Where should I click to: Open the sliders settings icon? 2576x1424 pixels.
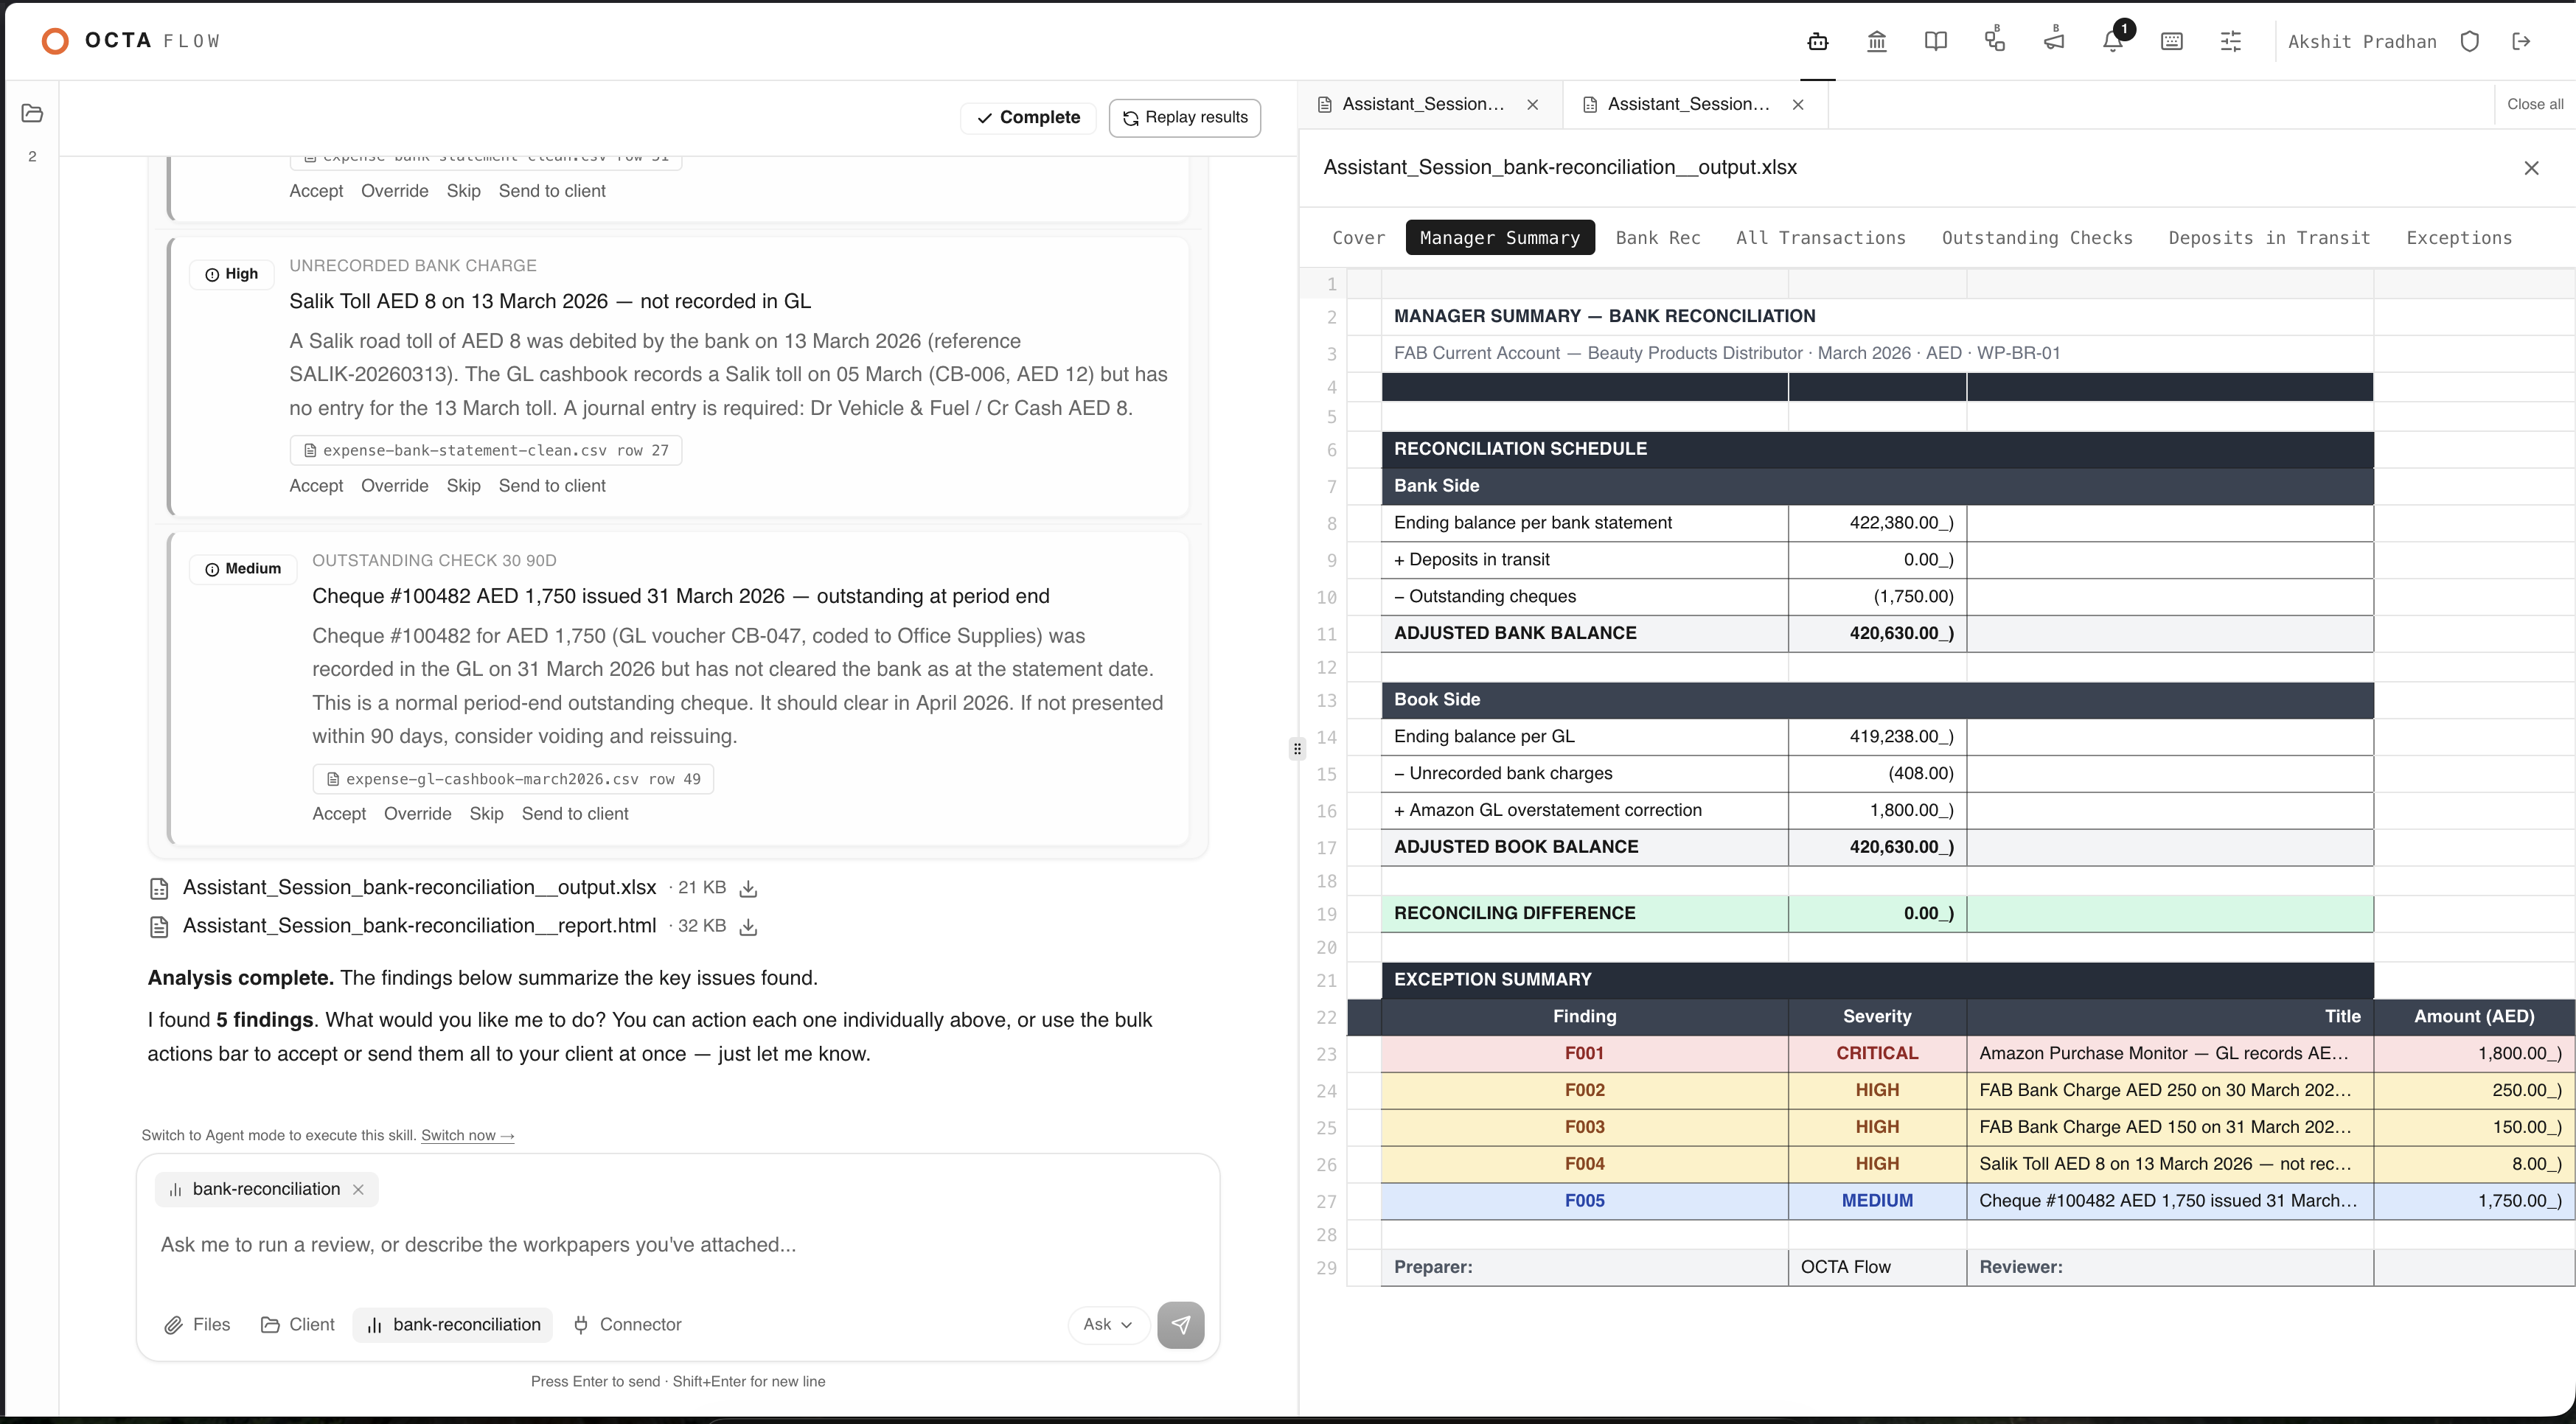click(2231, 41)
